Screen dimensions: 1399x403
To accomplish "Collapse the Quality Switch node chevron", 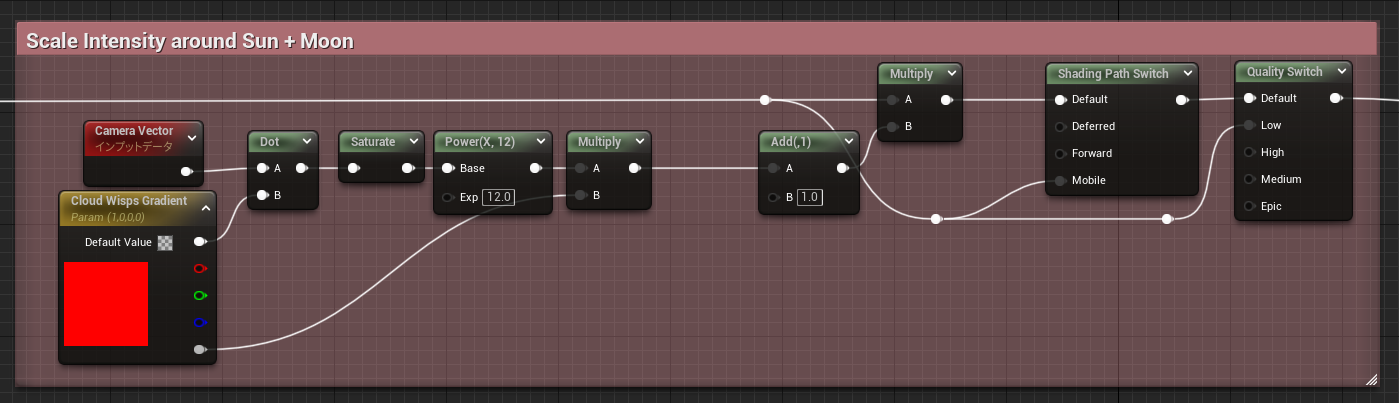I will 1341,72.
